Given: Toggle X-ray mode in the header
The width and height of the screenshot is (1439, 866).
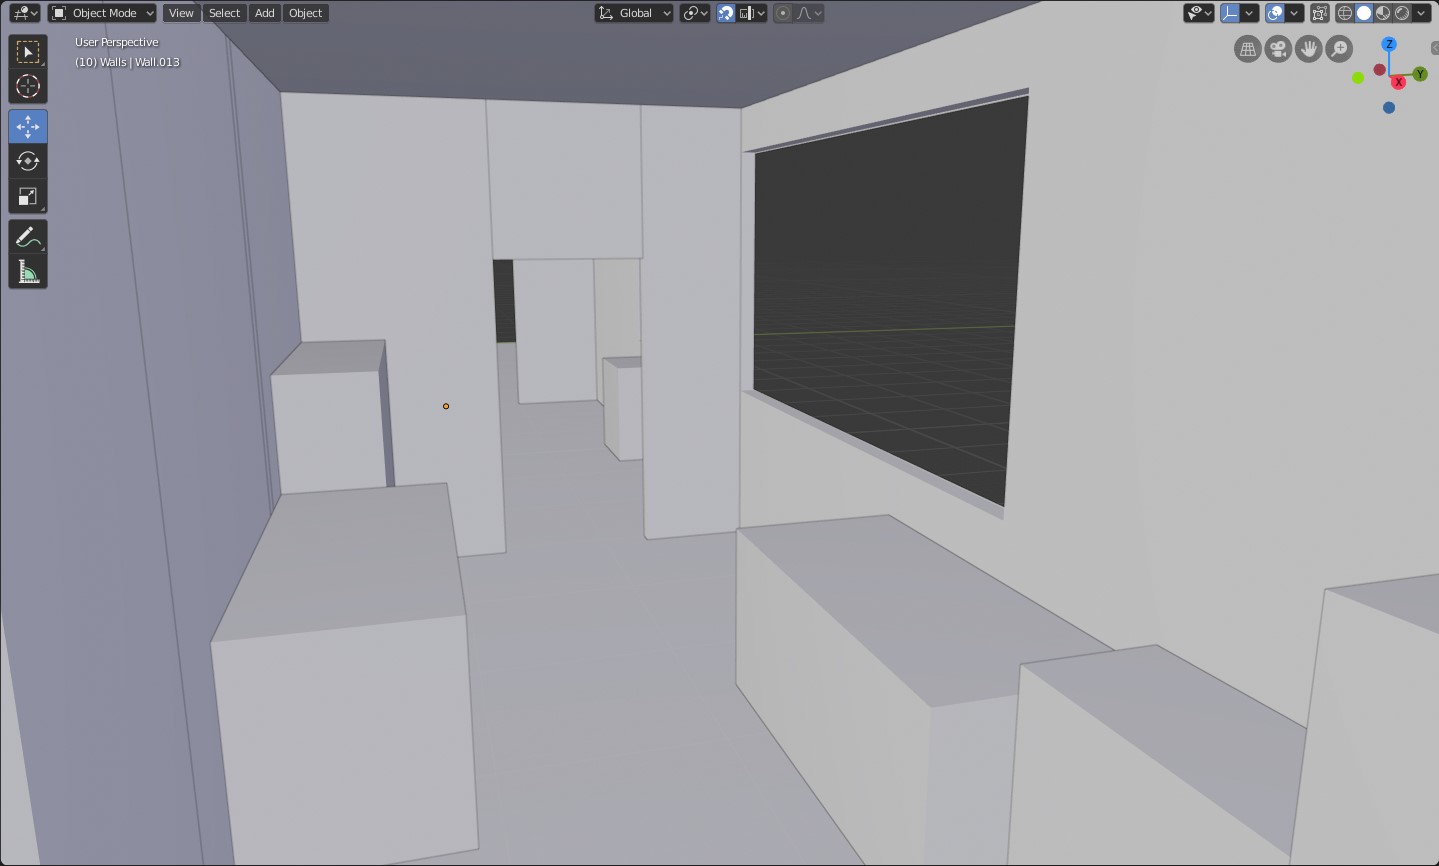Looking at the screenshot, I should click(1320, 13).
